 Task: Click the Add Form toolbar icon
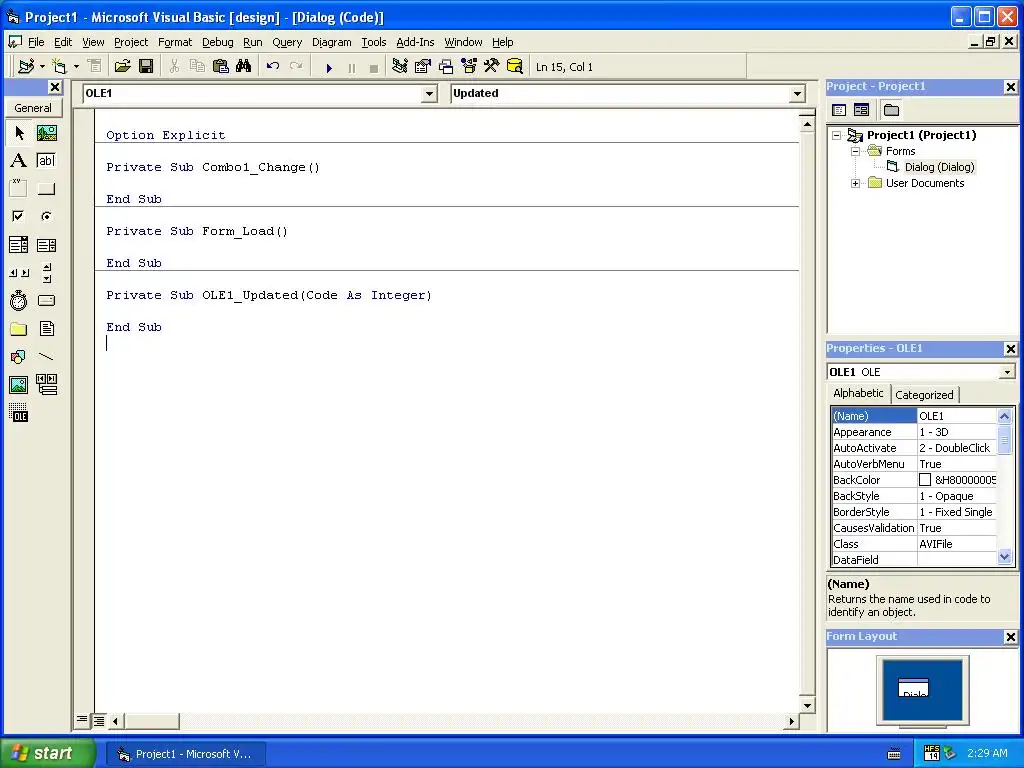tap(59, 67)
